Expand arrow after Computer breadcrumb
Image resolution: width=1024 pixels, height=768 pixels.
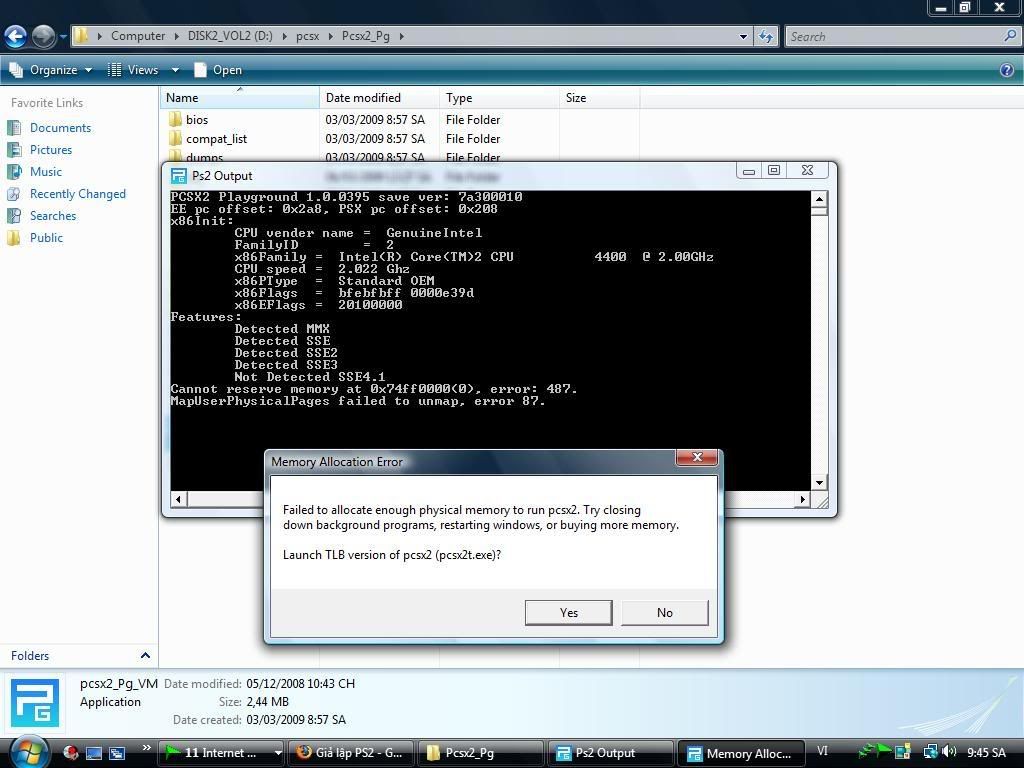pyautogui.click(x=177, y=37)
